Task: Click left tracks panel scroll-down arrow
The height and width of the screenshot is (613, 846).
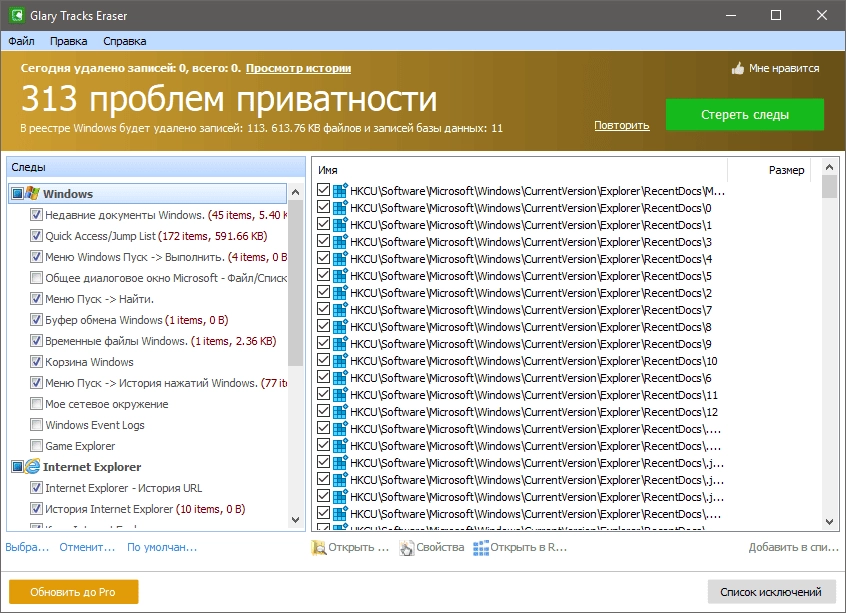Action: tap(295, 520)
